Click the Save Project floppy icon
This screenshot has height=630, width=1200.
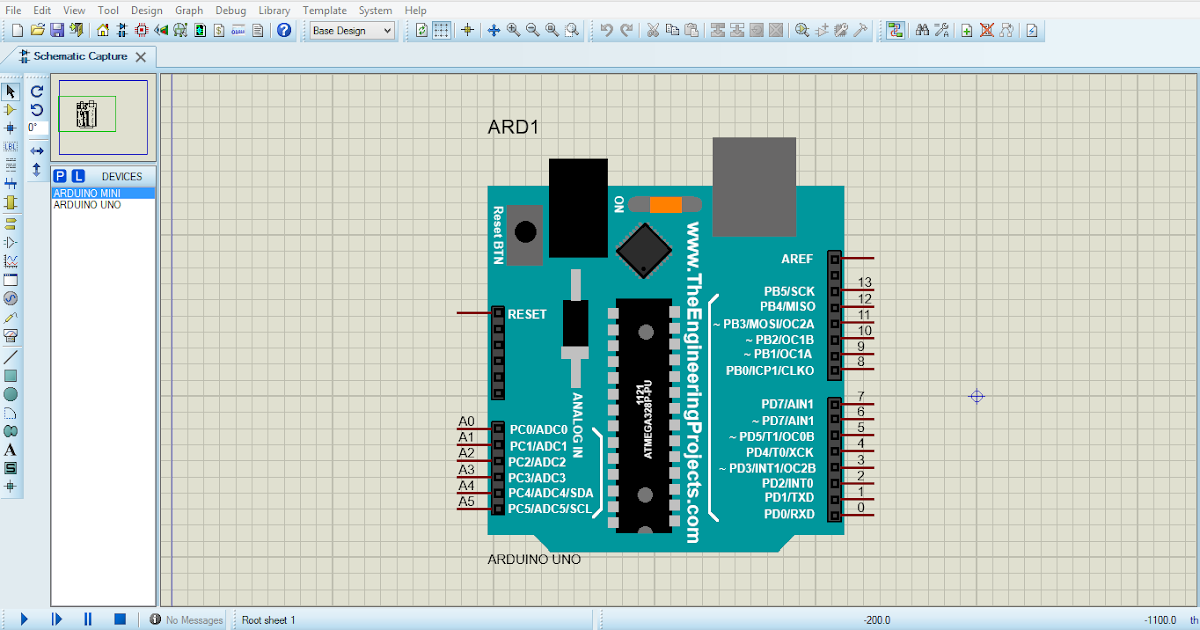[x=57, y=30]
